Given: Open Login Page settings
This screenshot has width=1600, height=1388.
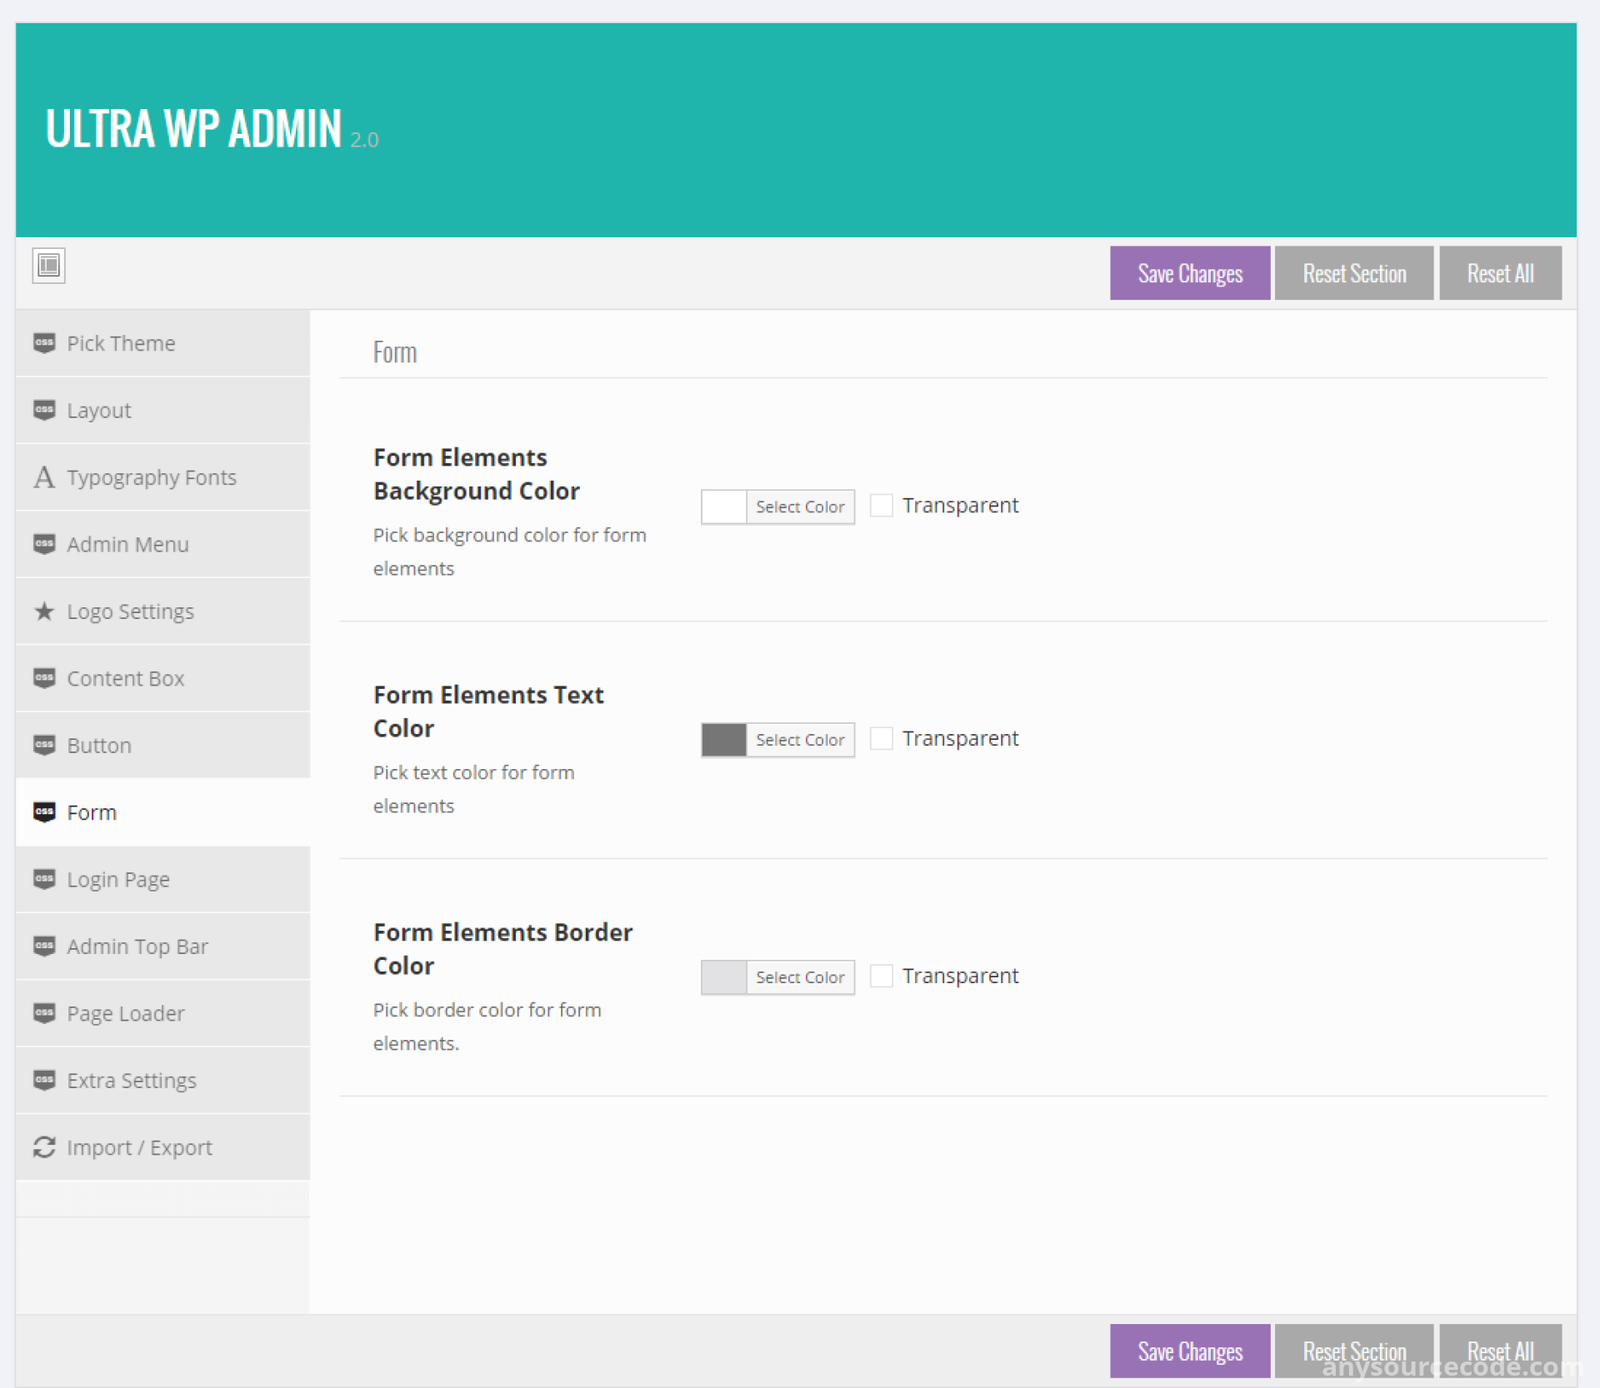Looking at the screenshot, I should tap(163, 879).
